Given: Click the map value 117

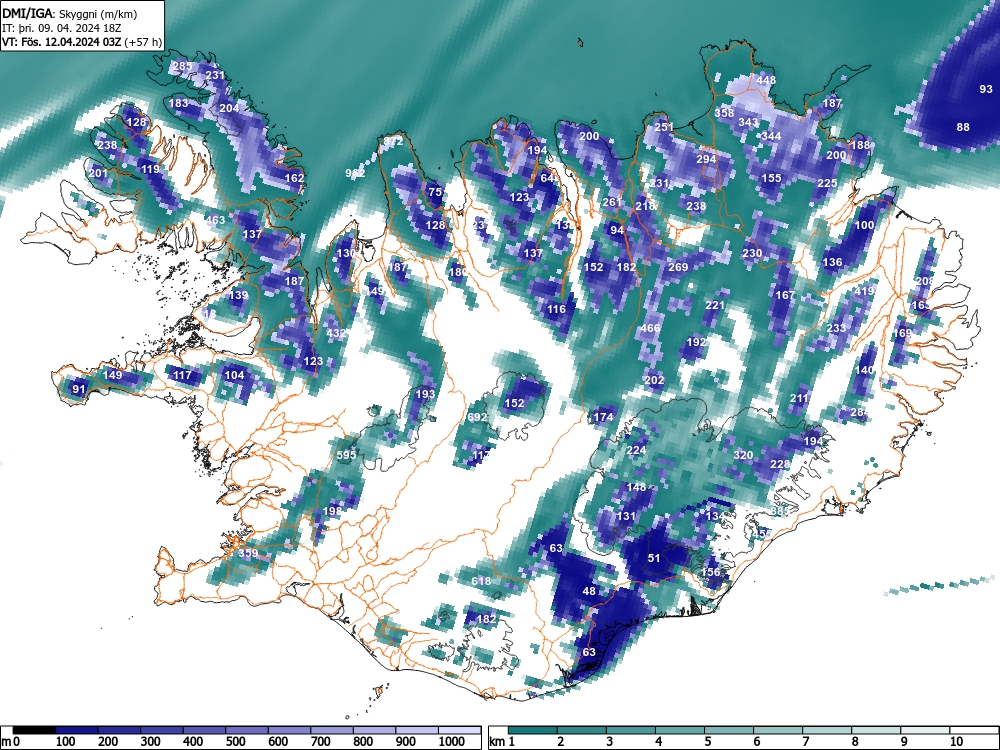Looking at the screenshot, I should (x=182, y=375).
